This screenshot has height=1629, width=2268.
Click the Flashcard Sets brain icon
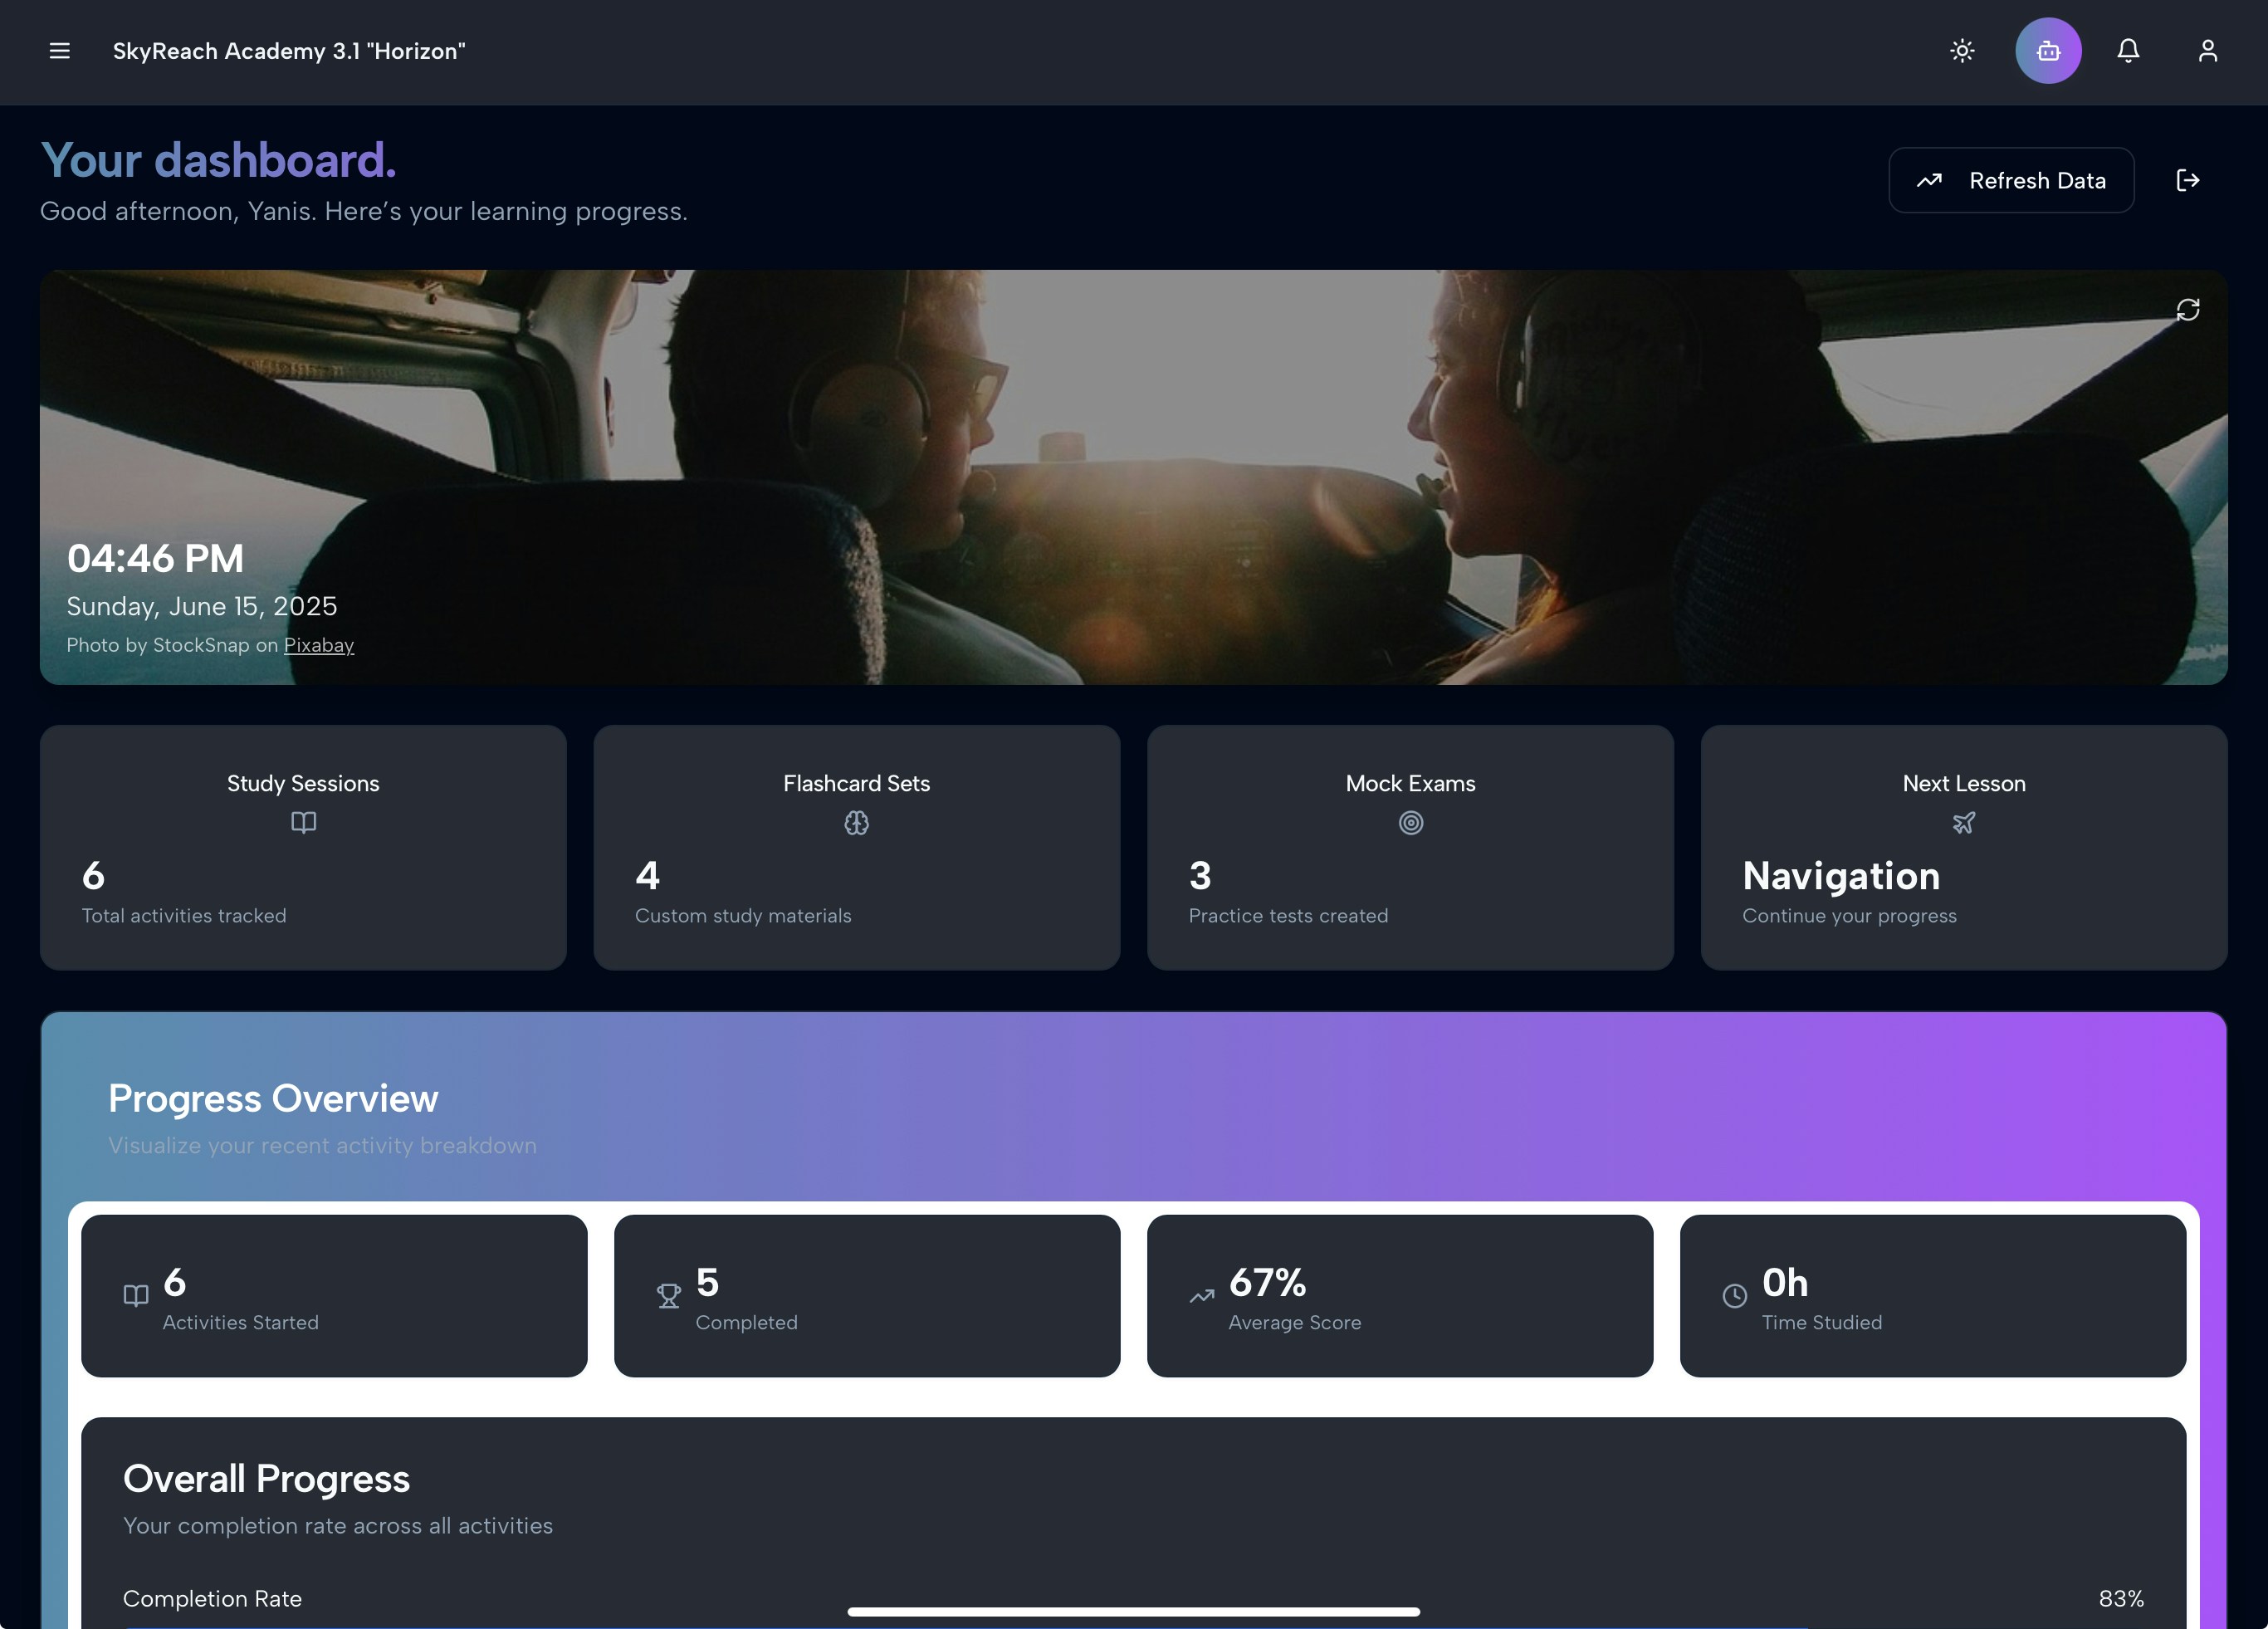click(x=856, y=823)
